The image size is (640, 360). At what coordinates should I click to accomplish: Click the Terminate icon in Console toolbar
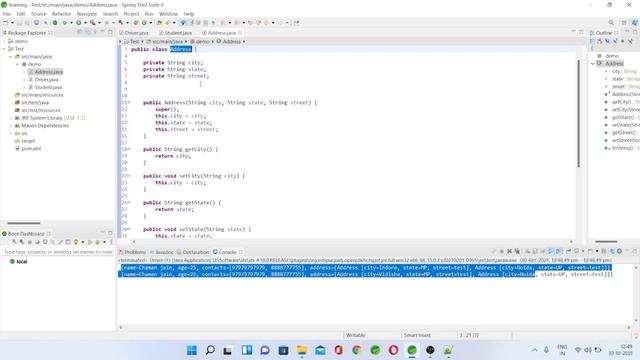click(502, 251)
